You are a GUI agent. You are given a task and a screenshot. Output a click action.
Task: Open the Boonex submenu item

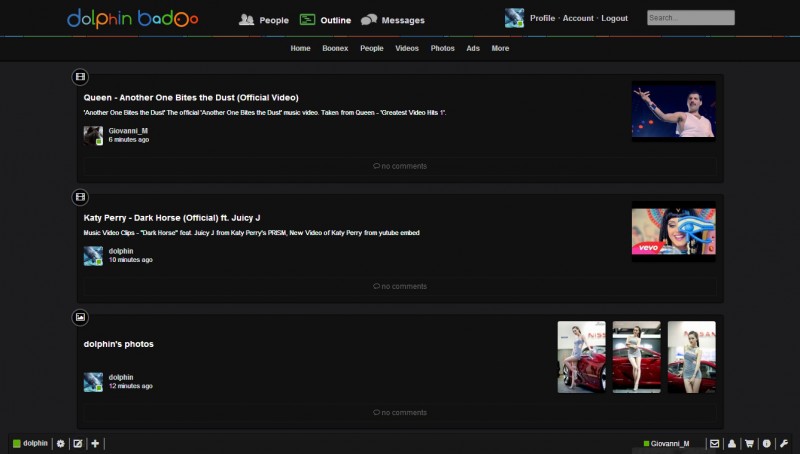coord(335,48)
